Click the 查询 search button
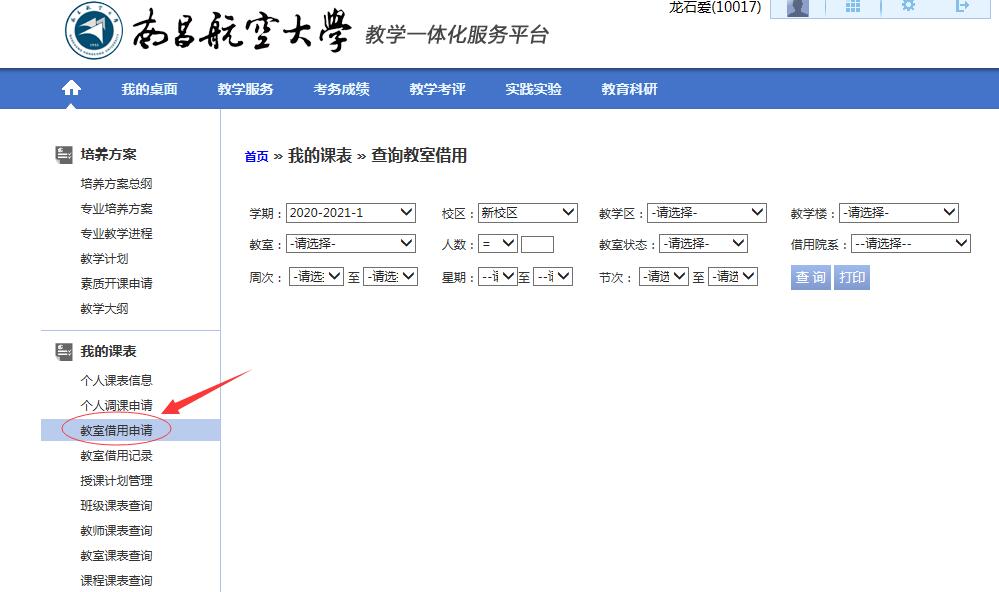Viewport: 999px width, 592px height. click(x=810, y=277)
